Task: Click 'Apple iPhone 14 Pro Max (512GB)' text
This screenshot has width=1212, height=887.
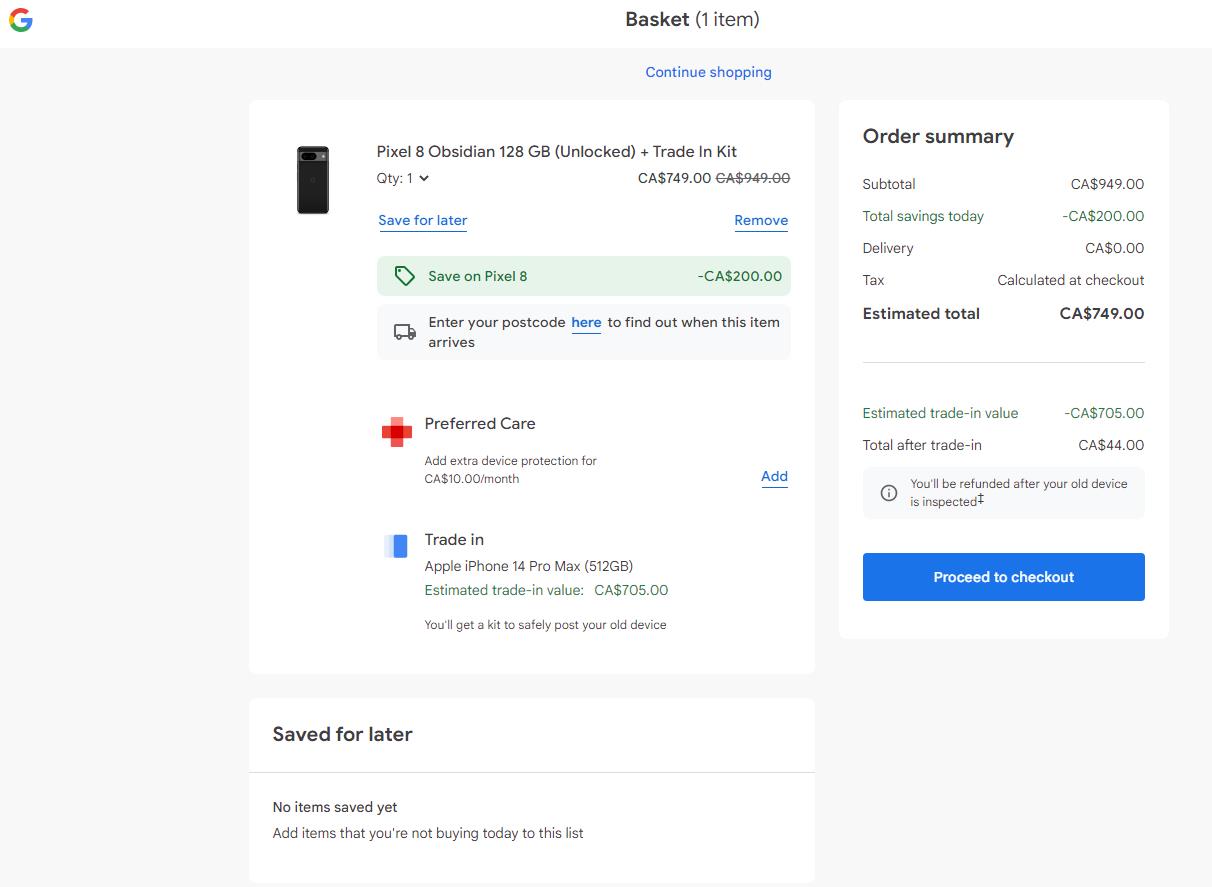Action: point(529,566)
